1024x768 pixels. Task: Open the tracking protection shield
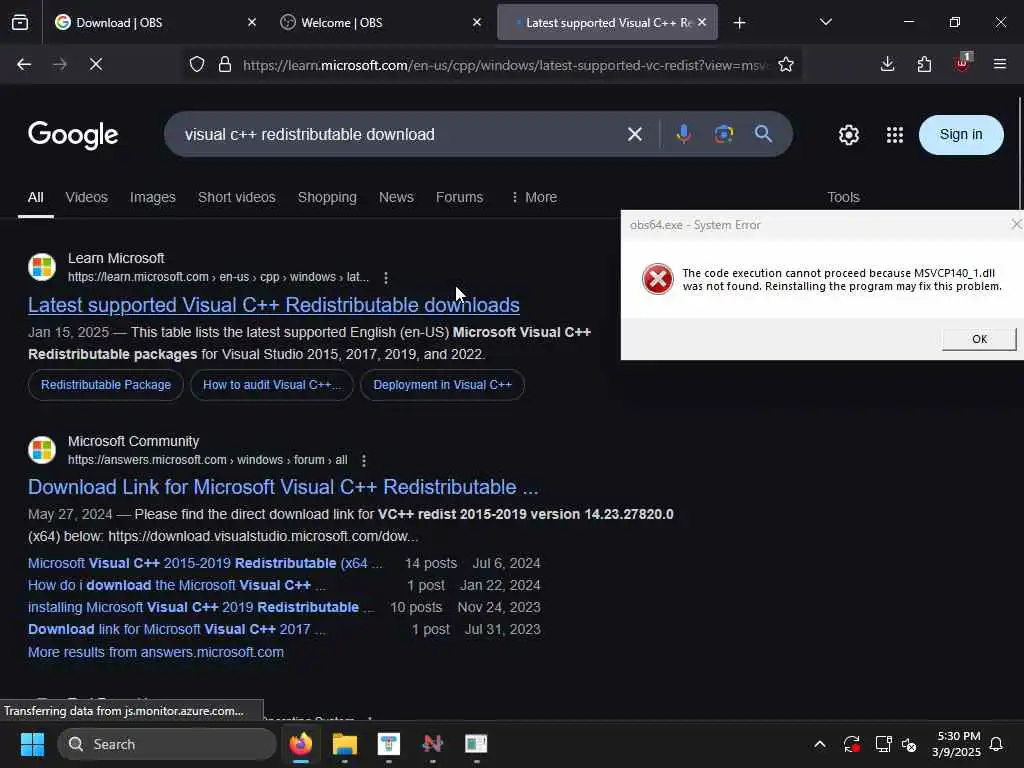click(x=197, y=65)
